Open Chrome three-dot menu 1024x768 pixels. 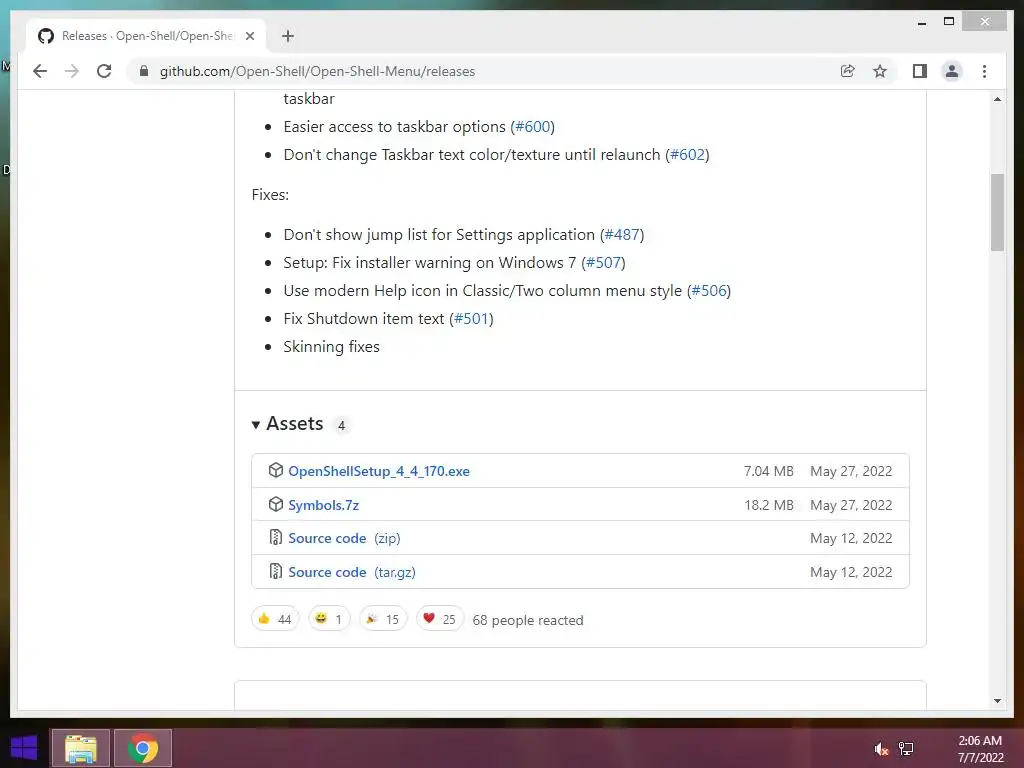pyautogui.click(x=984, y=71)
